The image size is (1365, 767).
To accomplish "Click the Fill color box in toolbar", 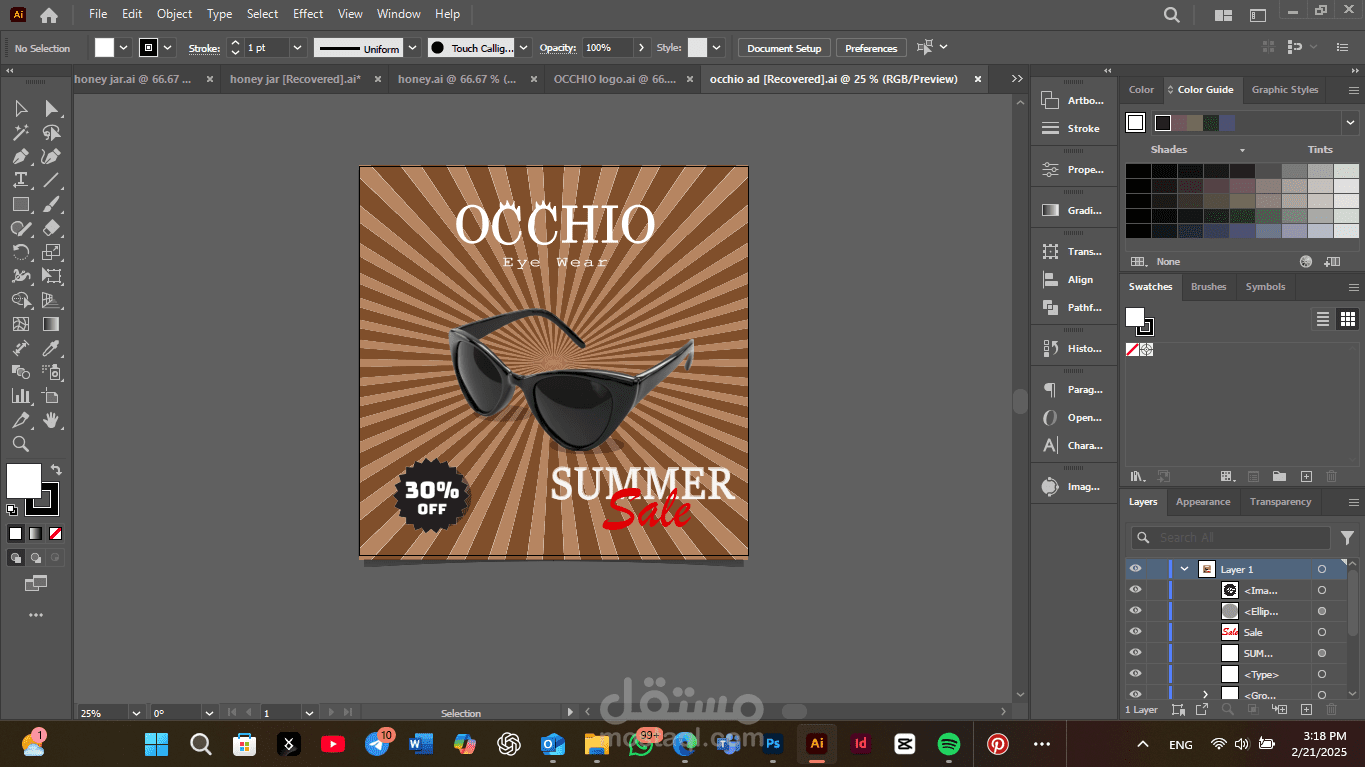I will [23, 481].
